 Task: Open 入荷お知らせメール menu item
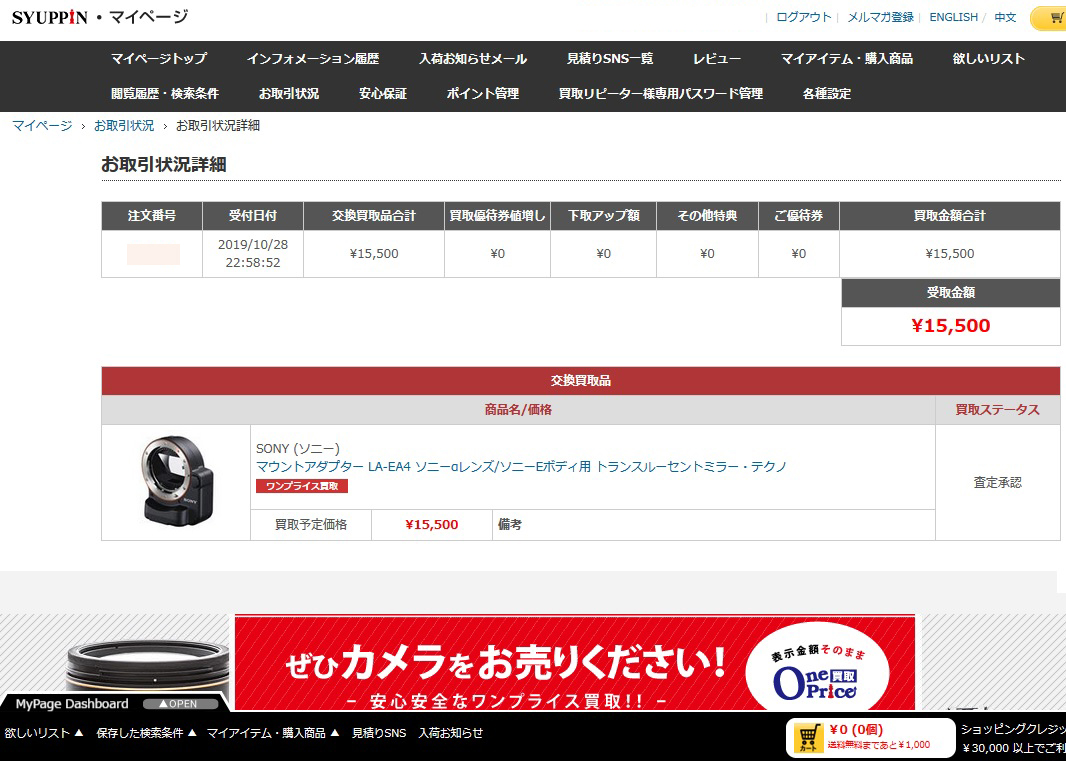[472, 59]
